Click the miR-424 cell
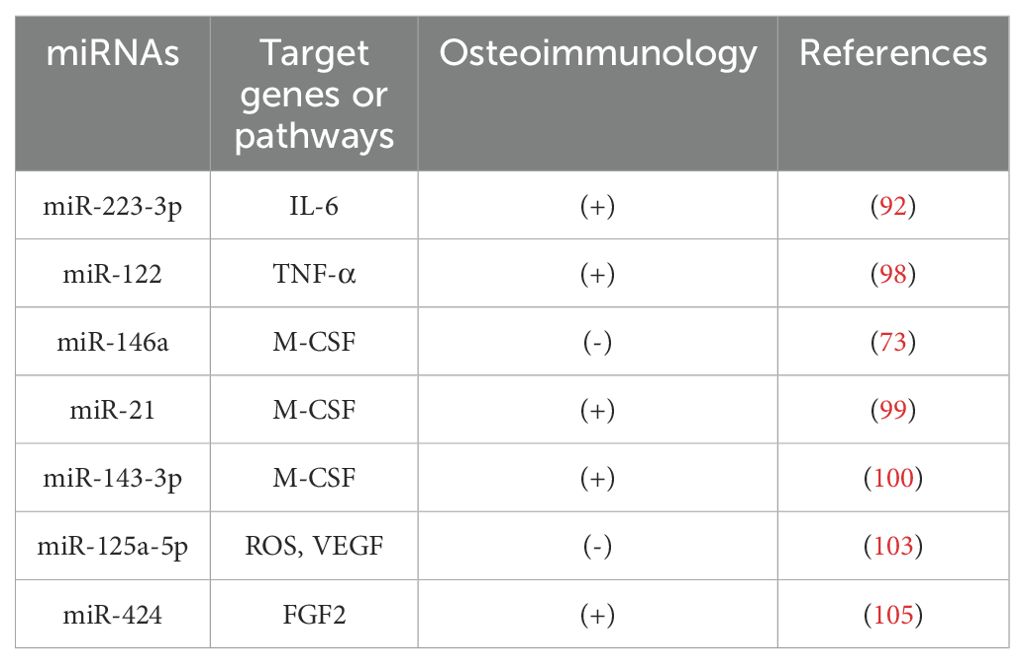Viewport: 1025px width, 664px height. click(113, 614)
